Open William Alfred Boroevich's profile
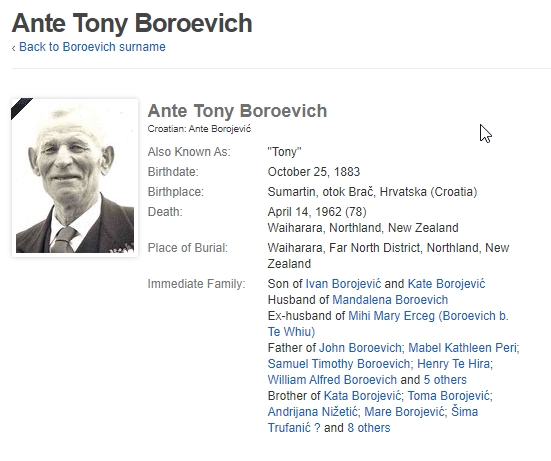 [332, 379]
